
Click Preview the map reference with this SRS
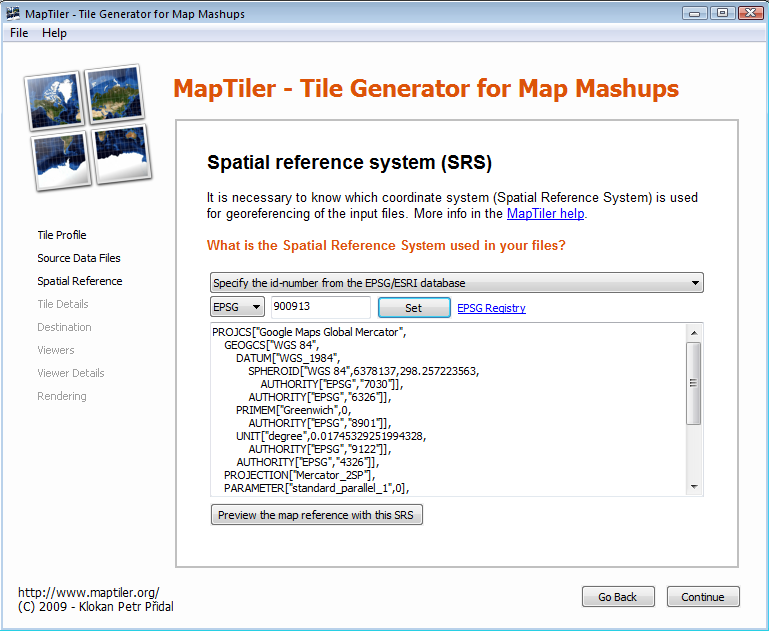(x=317, y=515)
